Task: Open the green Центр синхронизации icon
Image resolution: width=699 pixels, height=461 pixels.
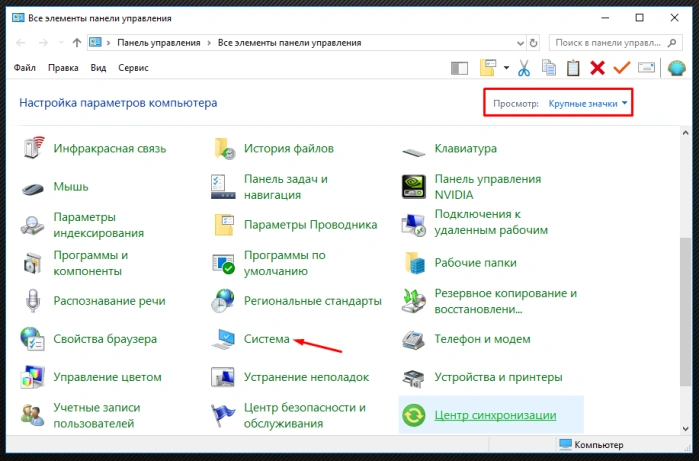Action: pyautogui.click(x=414, y=415)
